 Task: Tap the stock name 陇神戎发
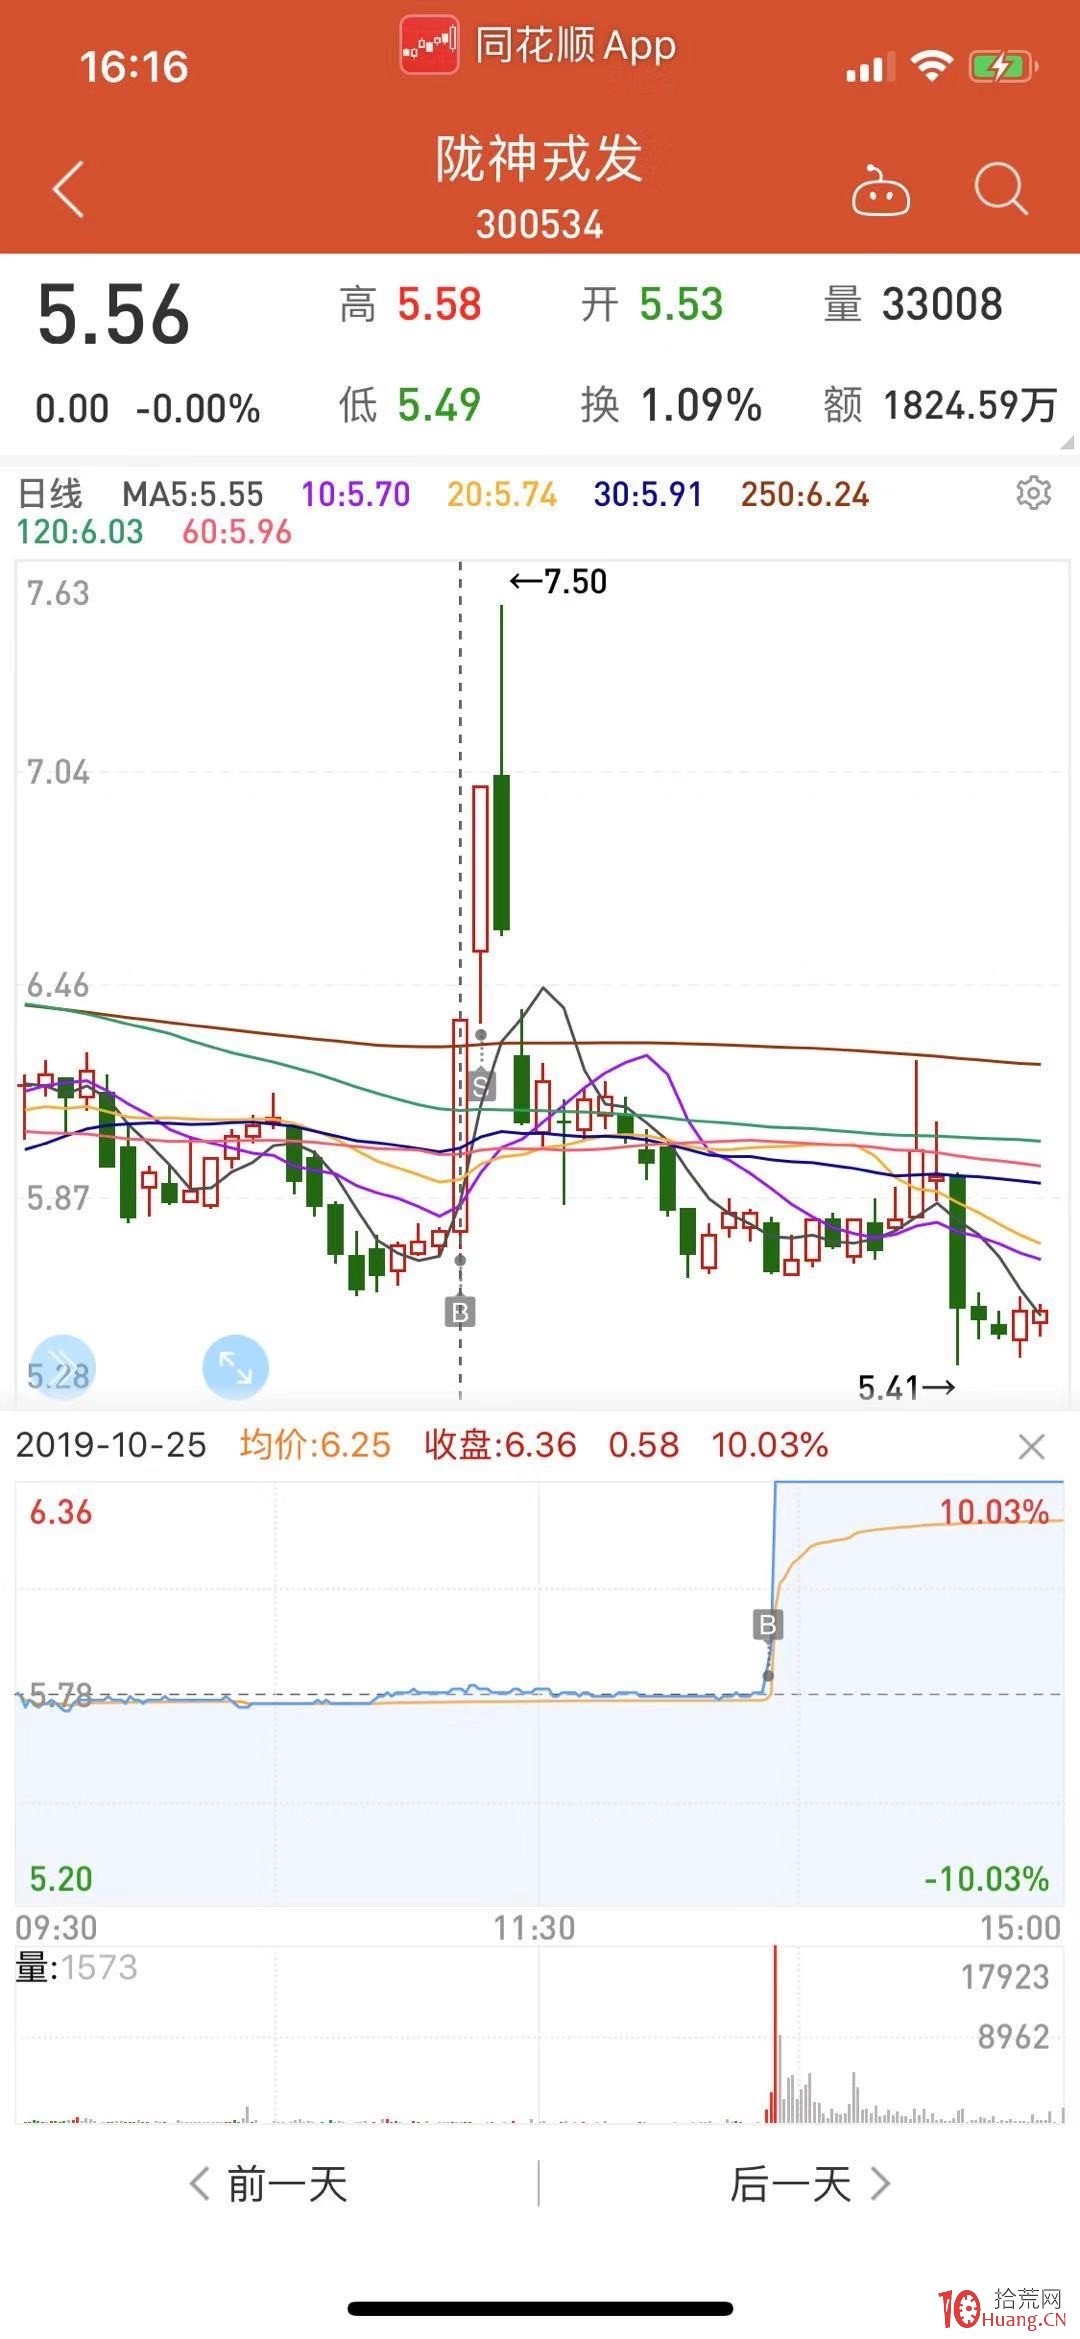coord(539,159)
